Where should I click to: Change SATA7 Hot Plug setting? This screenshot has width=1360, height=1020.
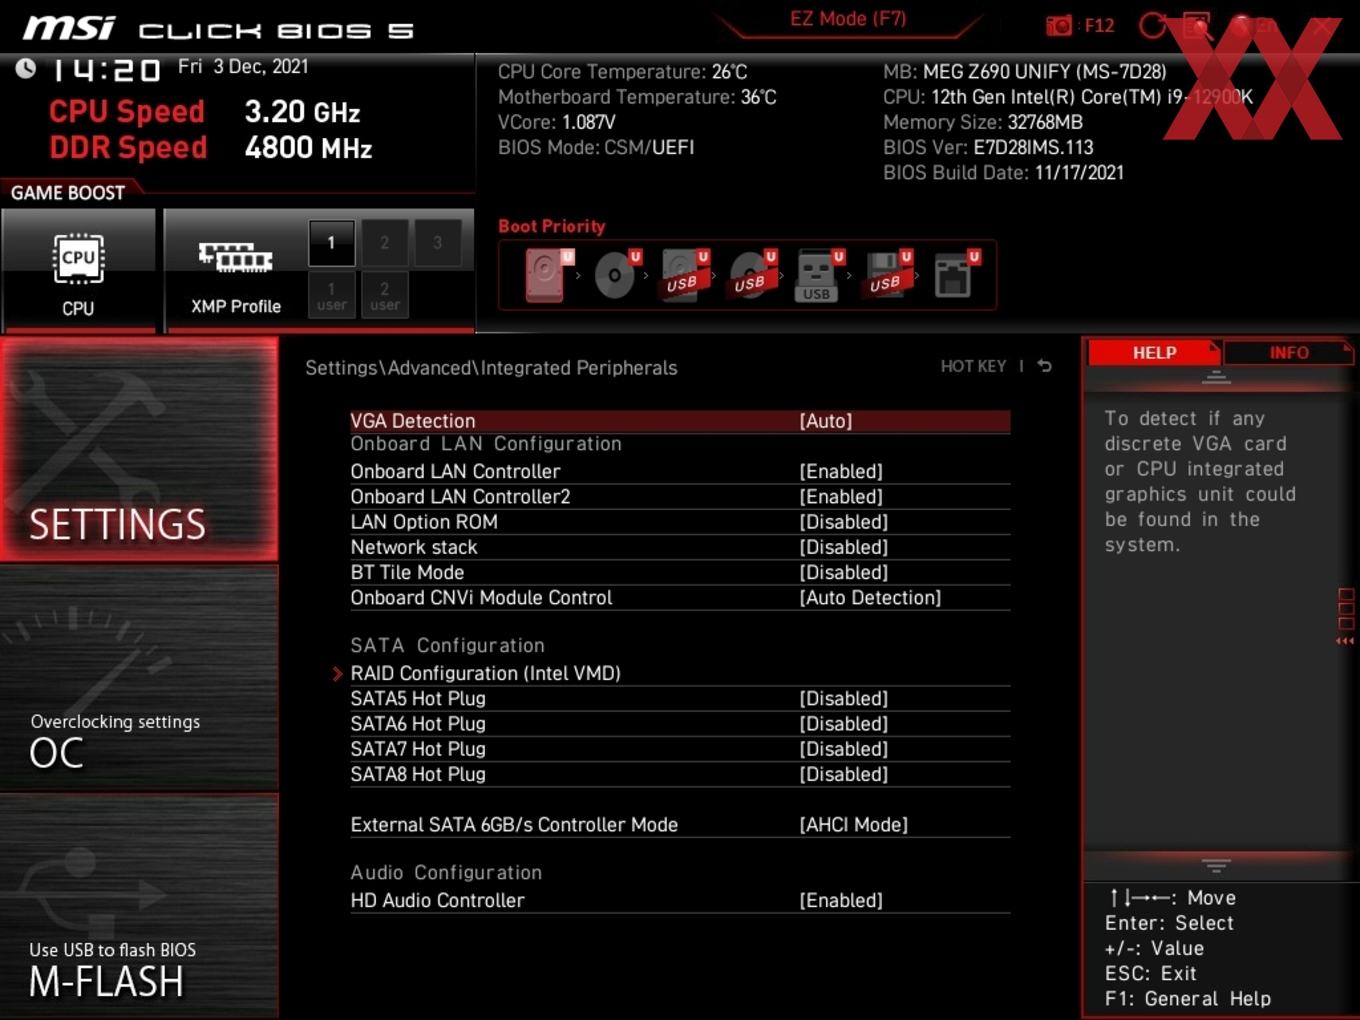[680, 749]
